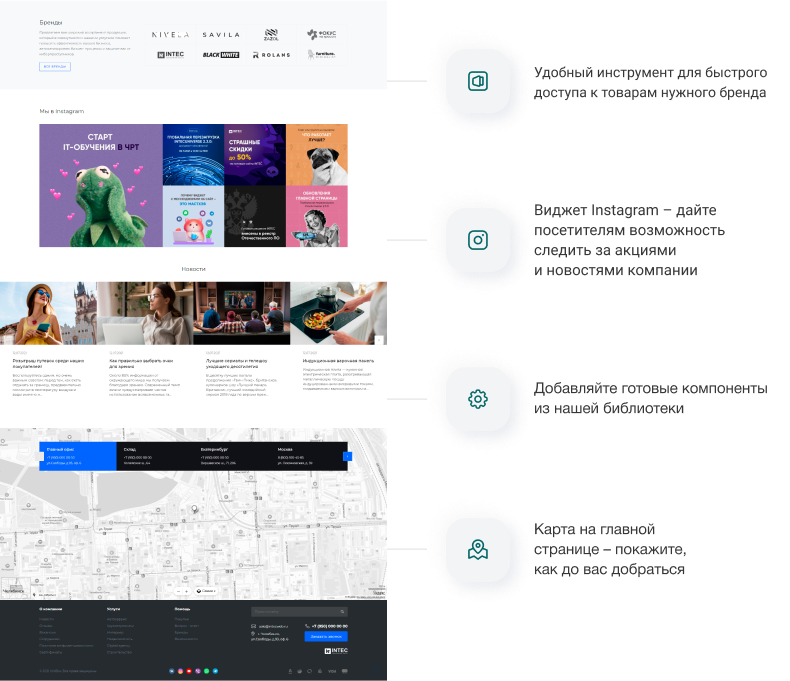Open the NIVELA brand logo
Viewport: 790px width, 681px height.
(170, 35)
